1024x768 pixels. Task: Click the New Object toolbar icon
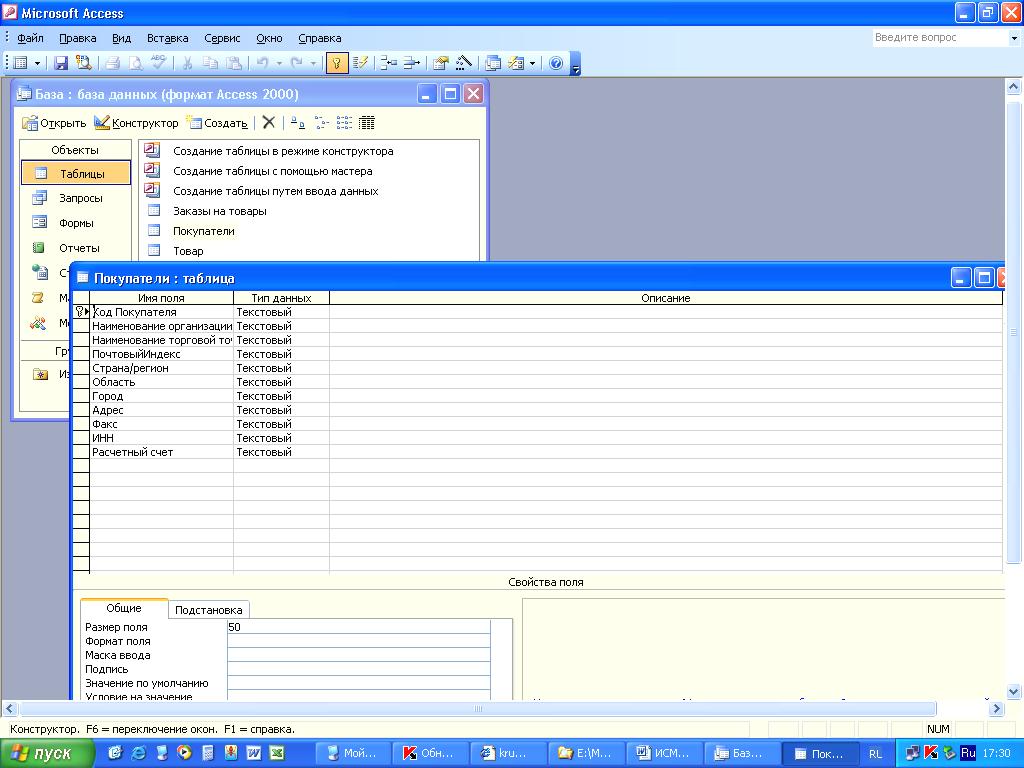click(x=516, y=63)
